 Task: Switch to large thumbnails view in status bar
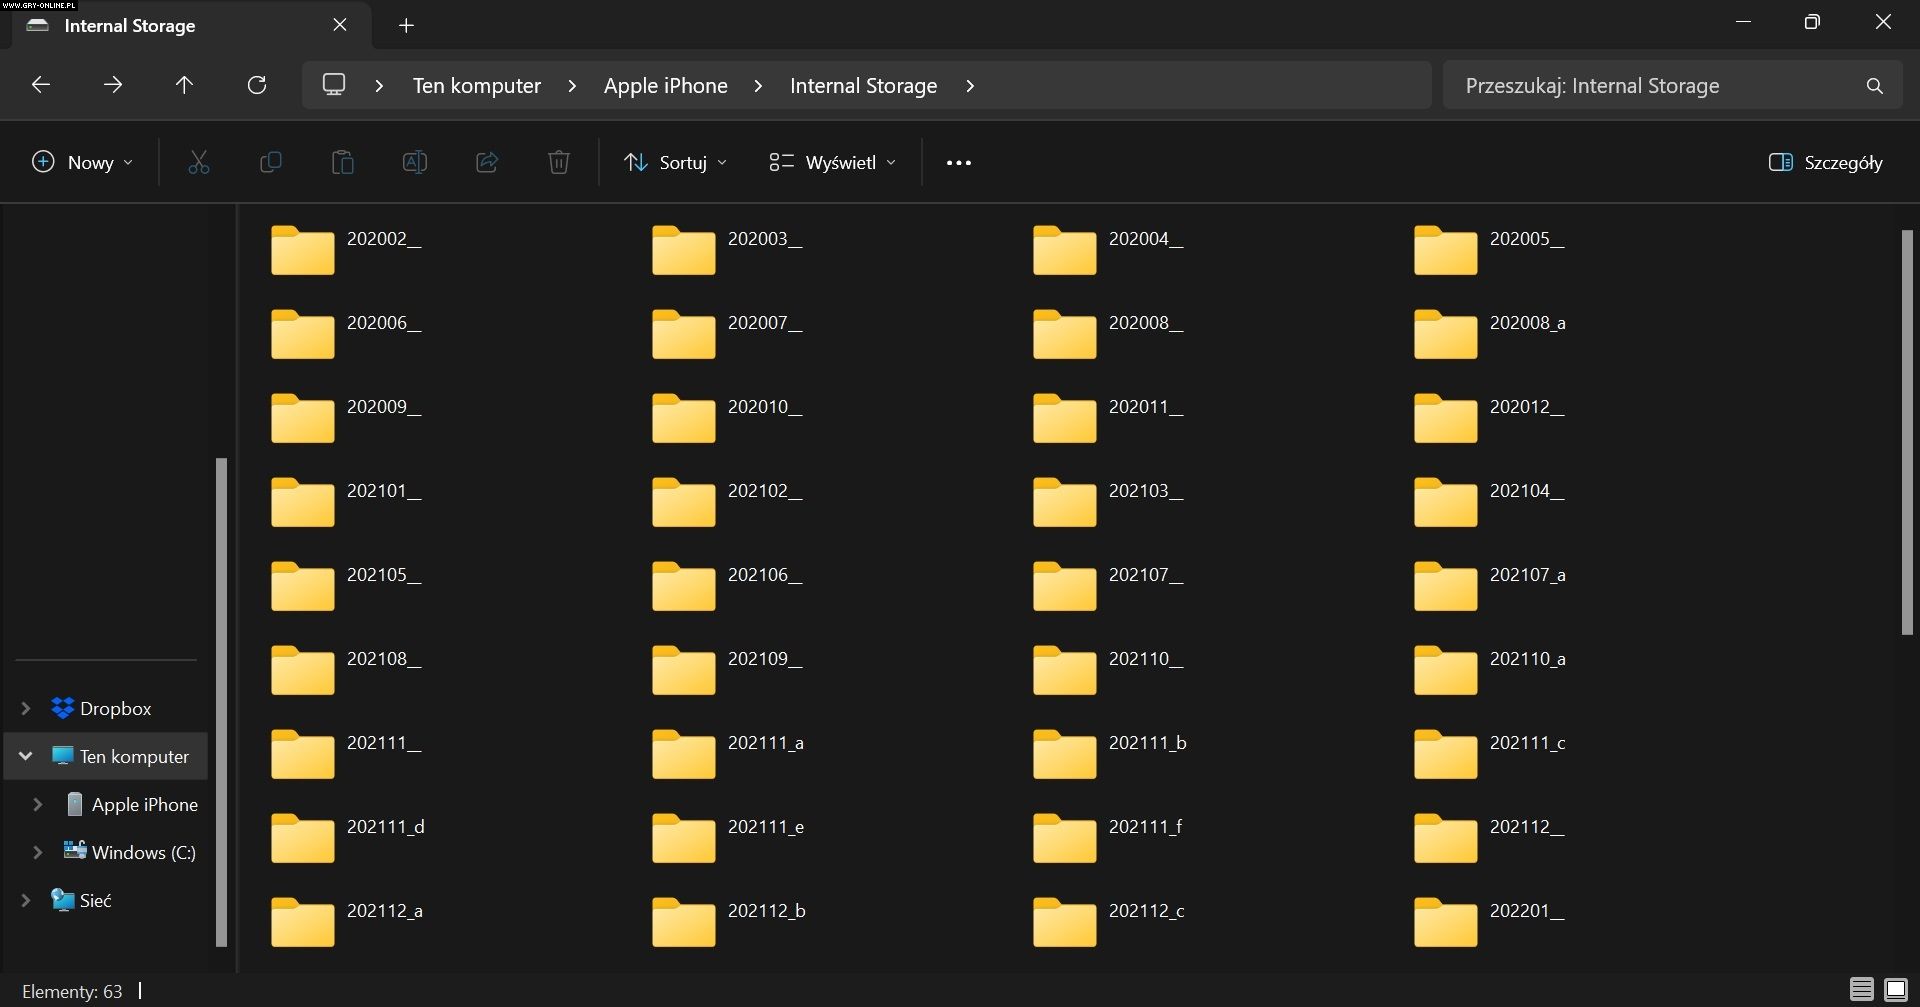(x=1895, y=990)
